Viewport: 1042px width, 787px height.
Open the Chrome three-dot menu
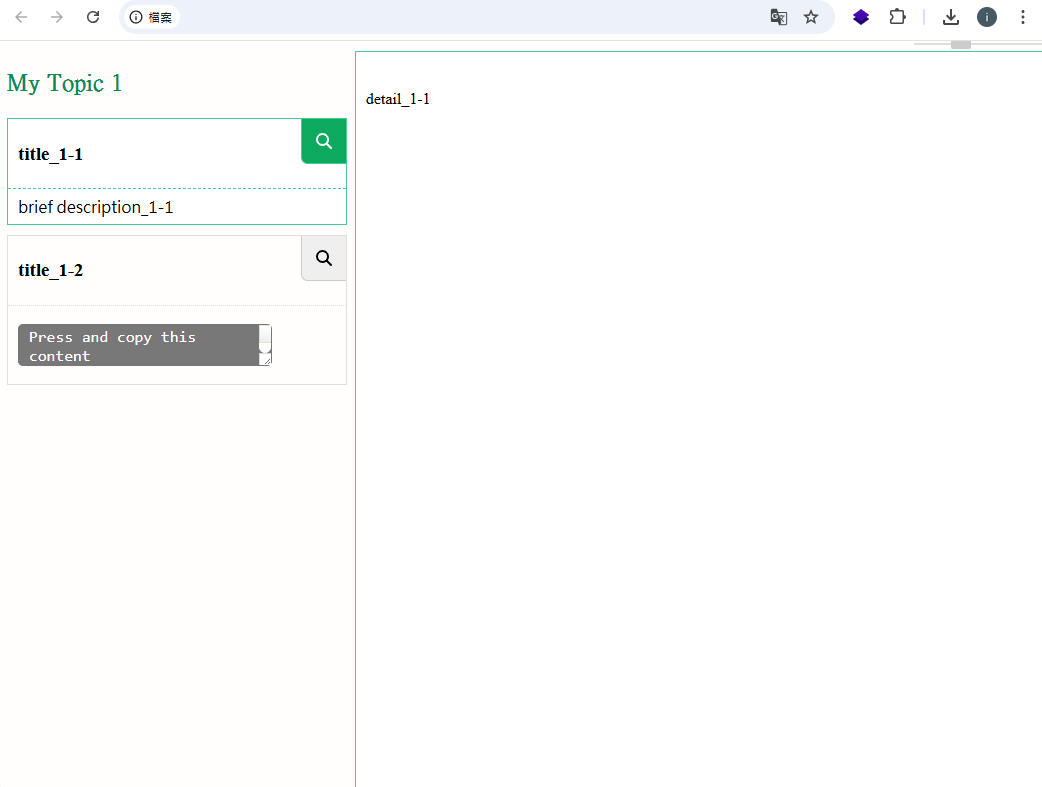(x=1022, y=17)
